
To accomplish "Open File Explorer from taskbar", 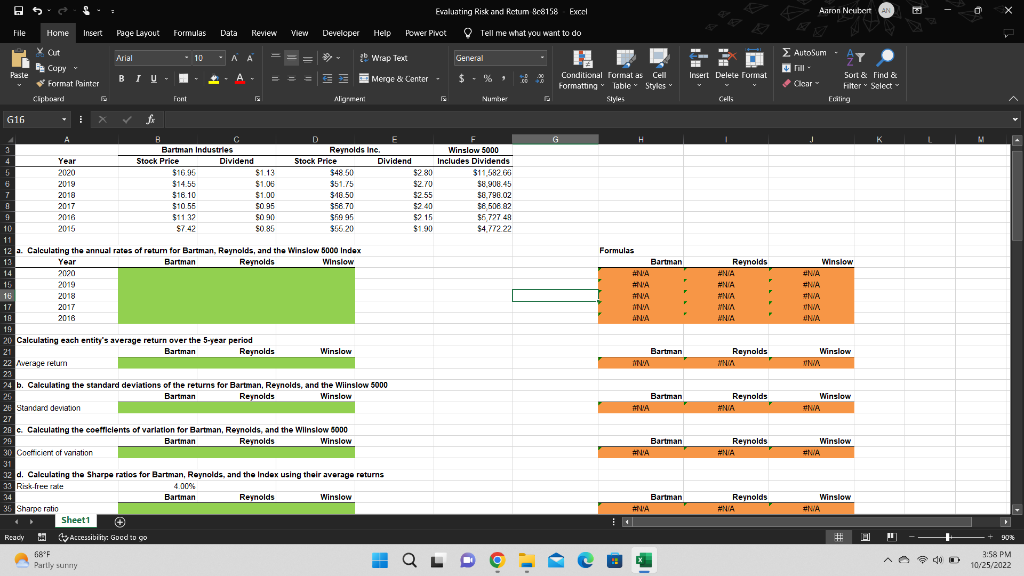I will click(x=526, y=560).
